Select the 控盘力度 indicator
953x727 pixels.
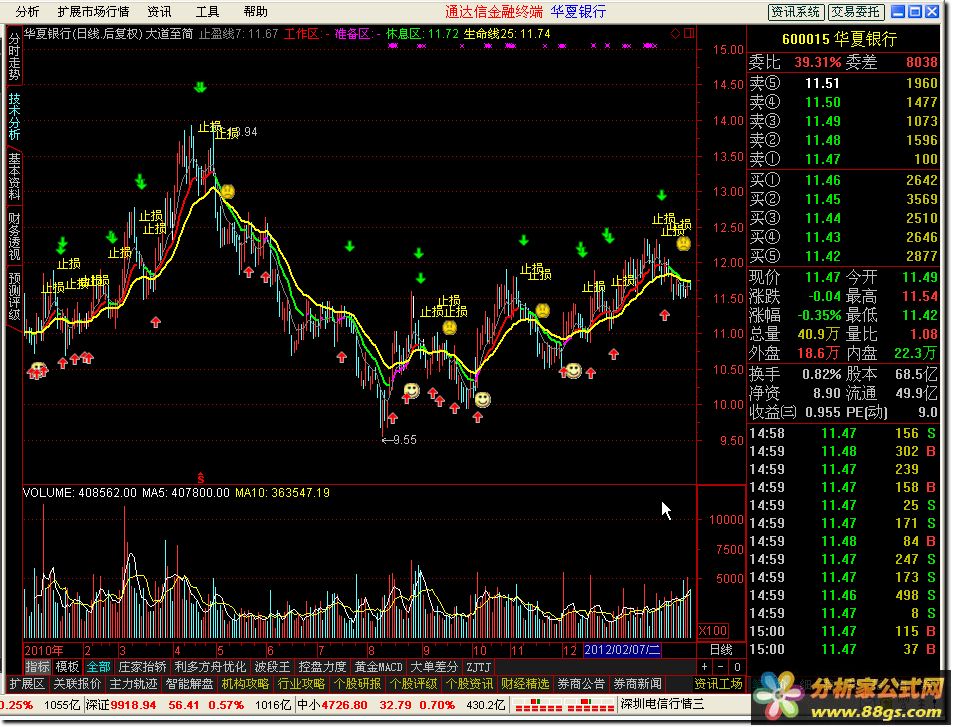coord(322,667)
